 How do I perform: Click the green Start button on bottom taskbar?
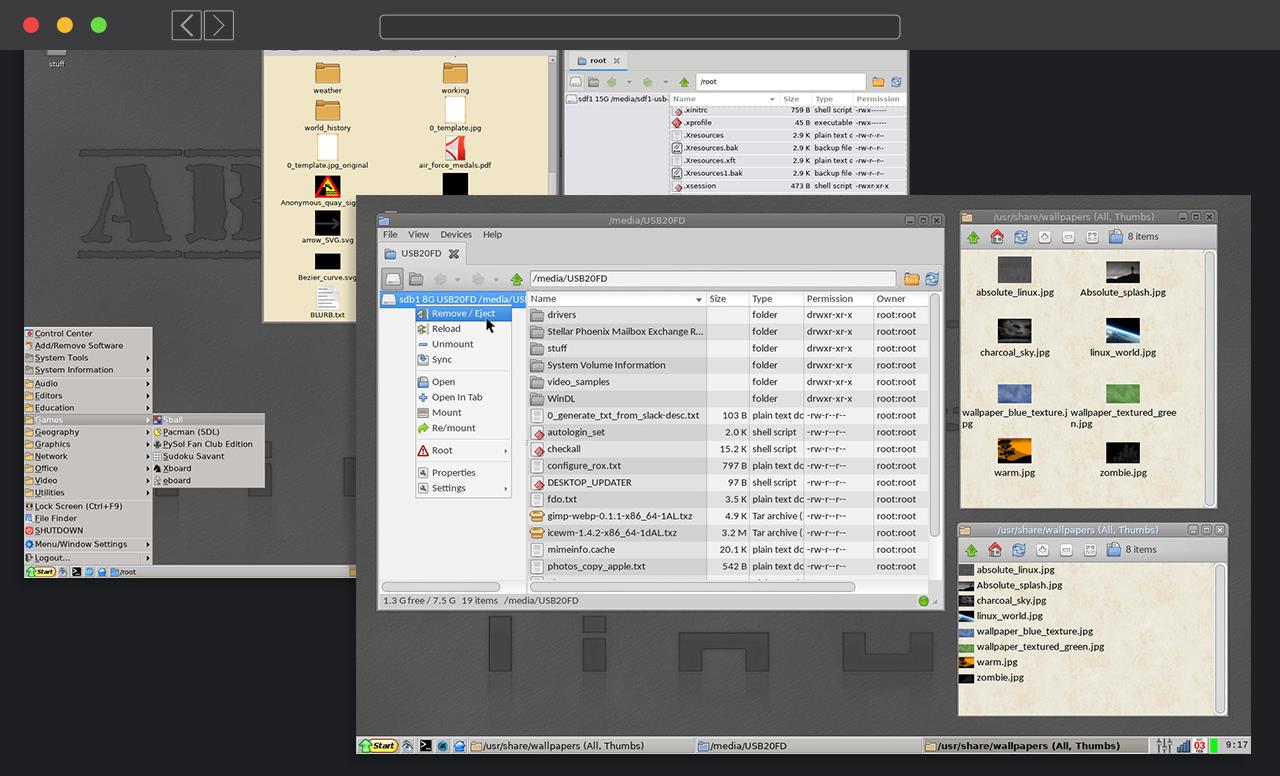379,745
